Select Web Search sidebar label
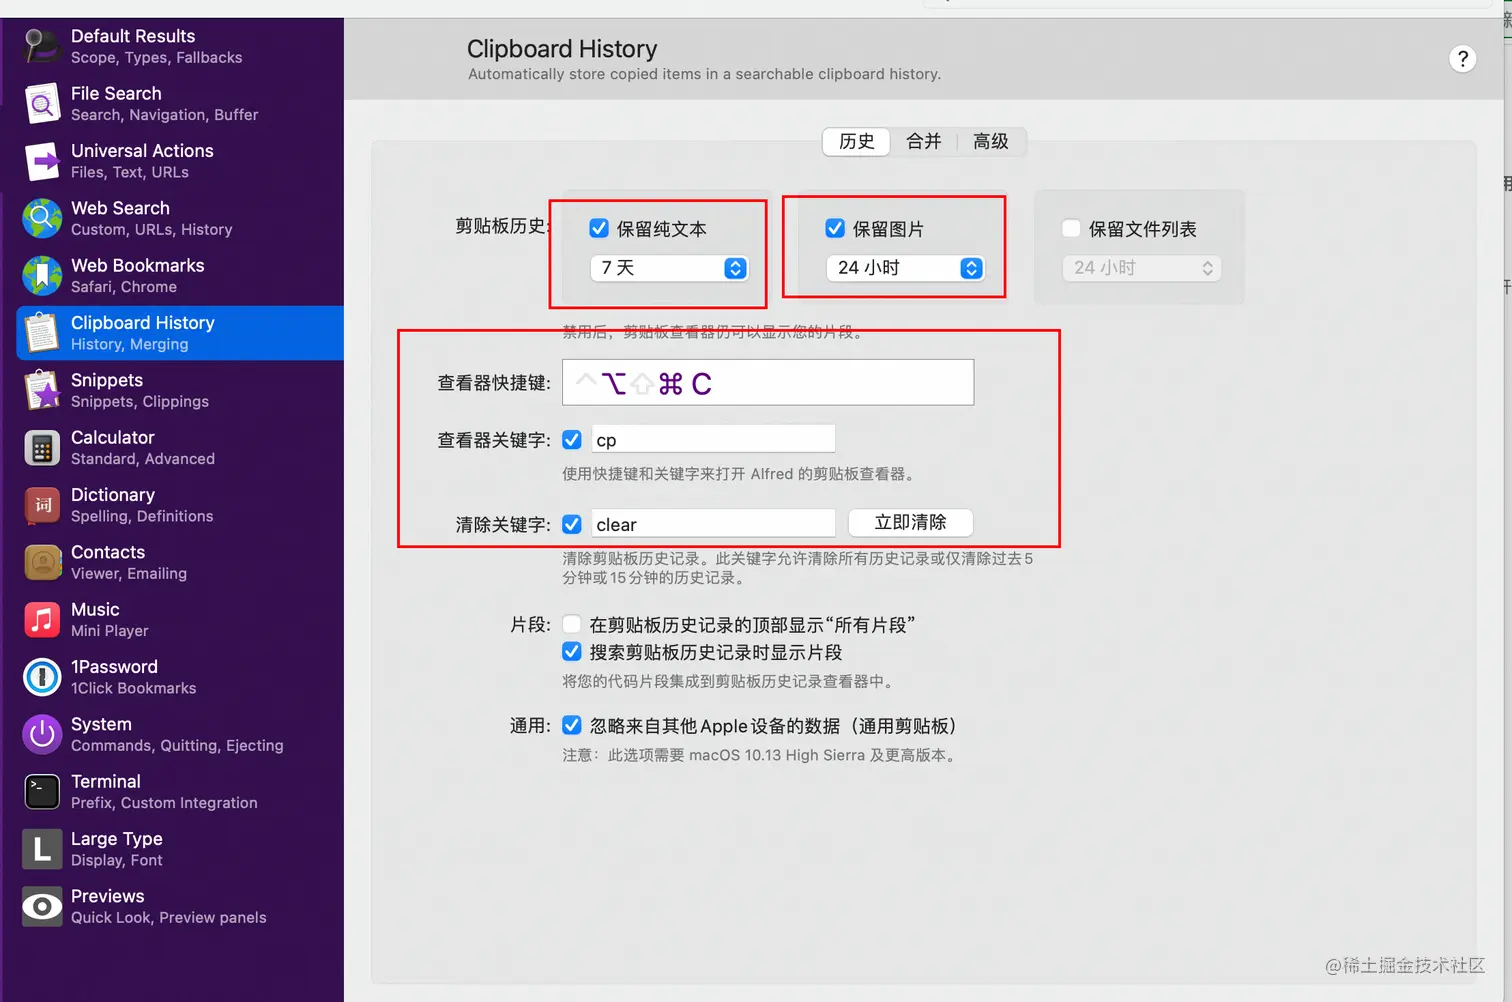Screen dimensions: 1512x1002 120,208
